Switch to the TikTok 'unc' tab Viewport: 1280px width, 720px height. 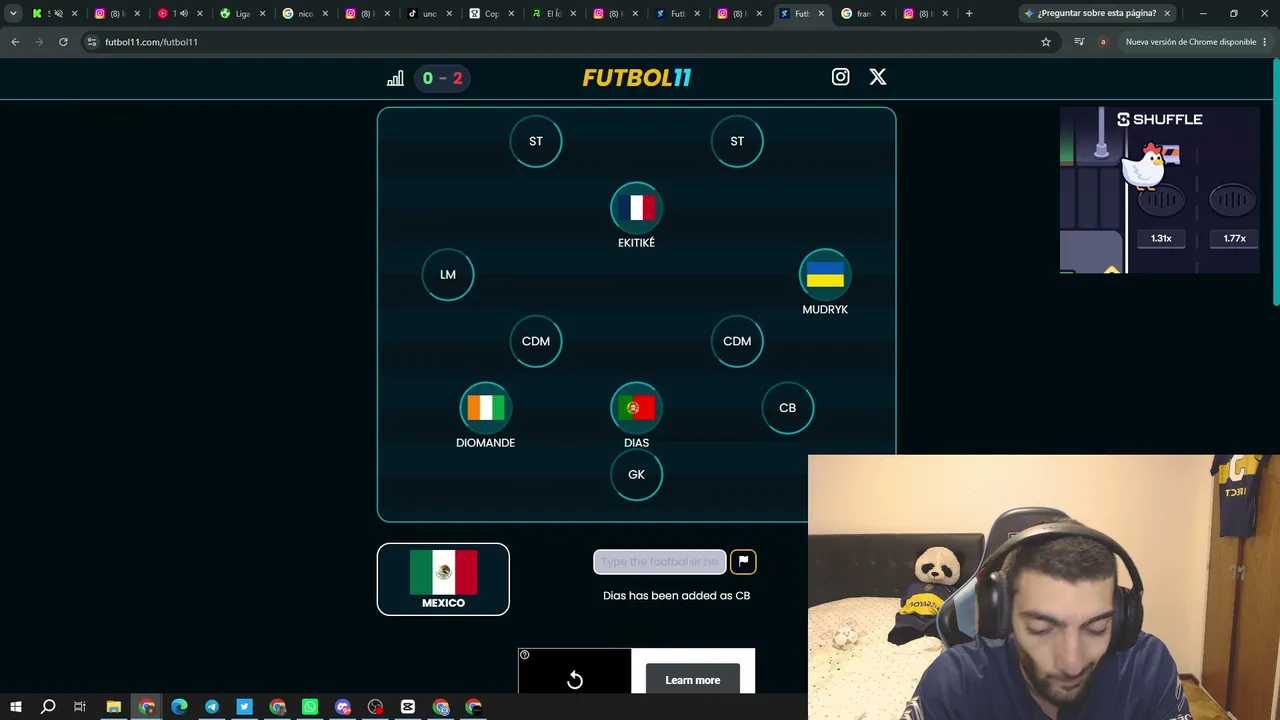pyautogui.click(x=430, y=14)
